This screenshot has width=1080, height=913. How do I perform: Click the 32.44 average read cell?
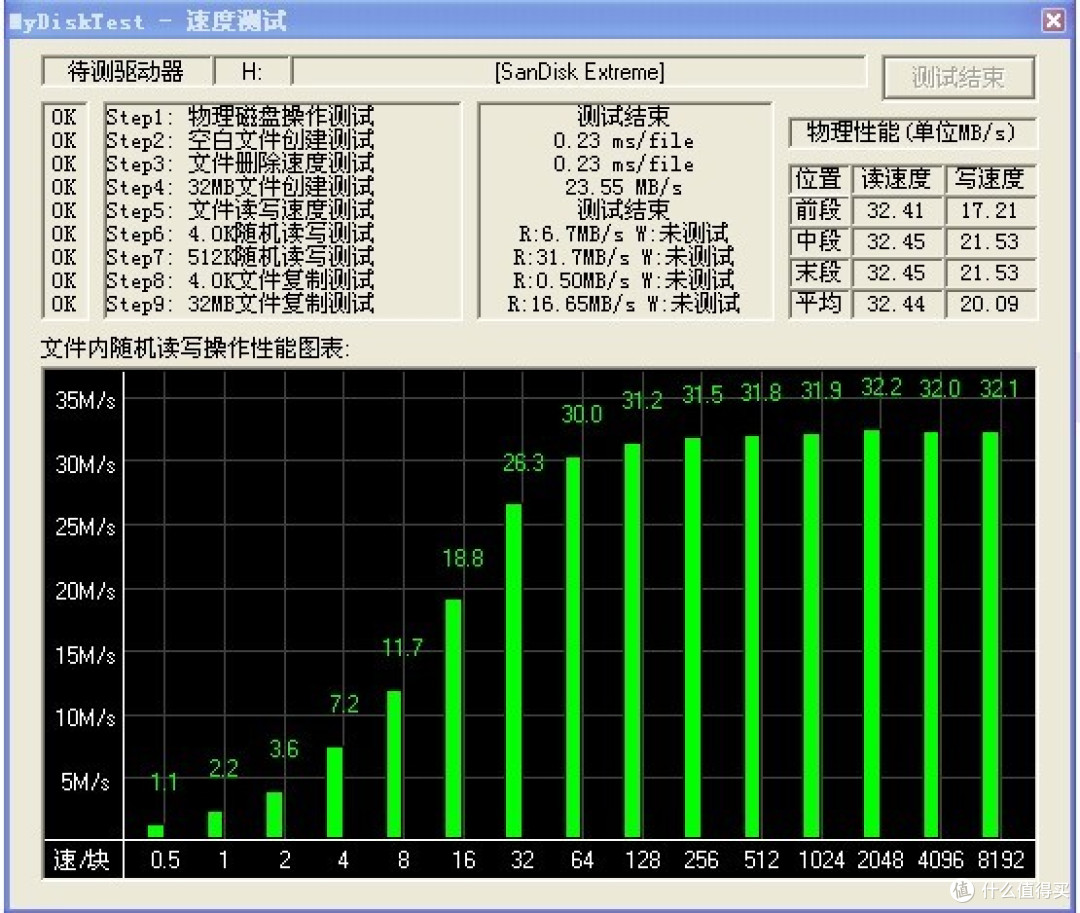(x=896, y=304)
